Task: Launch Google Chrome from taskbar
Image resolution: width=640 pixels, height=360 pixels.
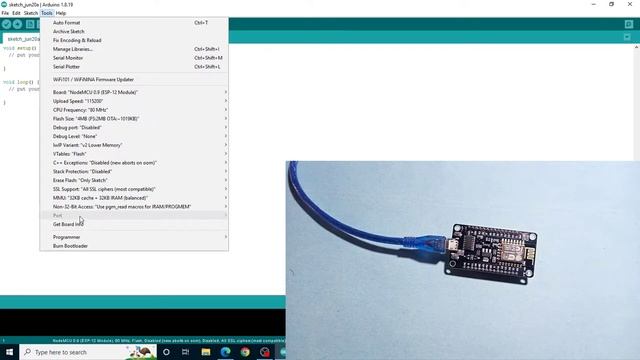Action: [x=245, y=352]
